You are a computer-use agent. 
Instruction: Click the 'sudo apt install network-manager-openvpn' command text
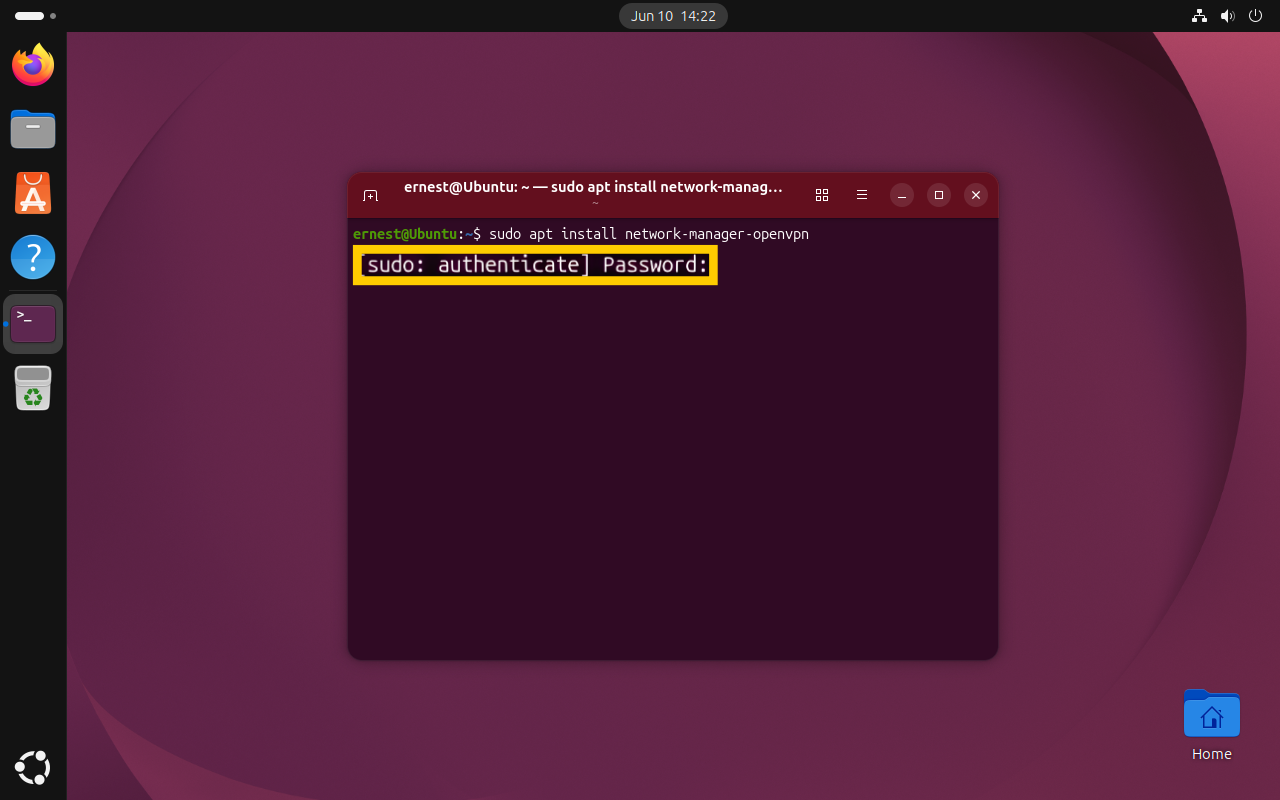point(649,234)
